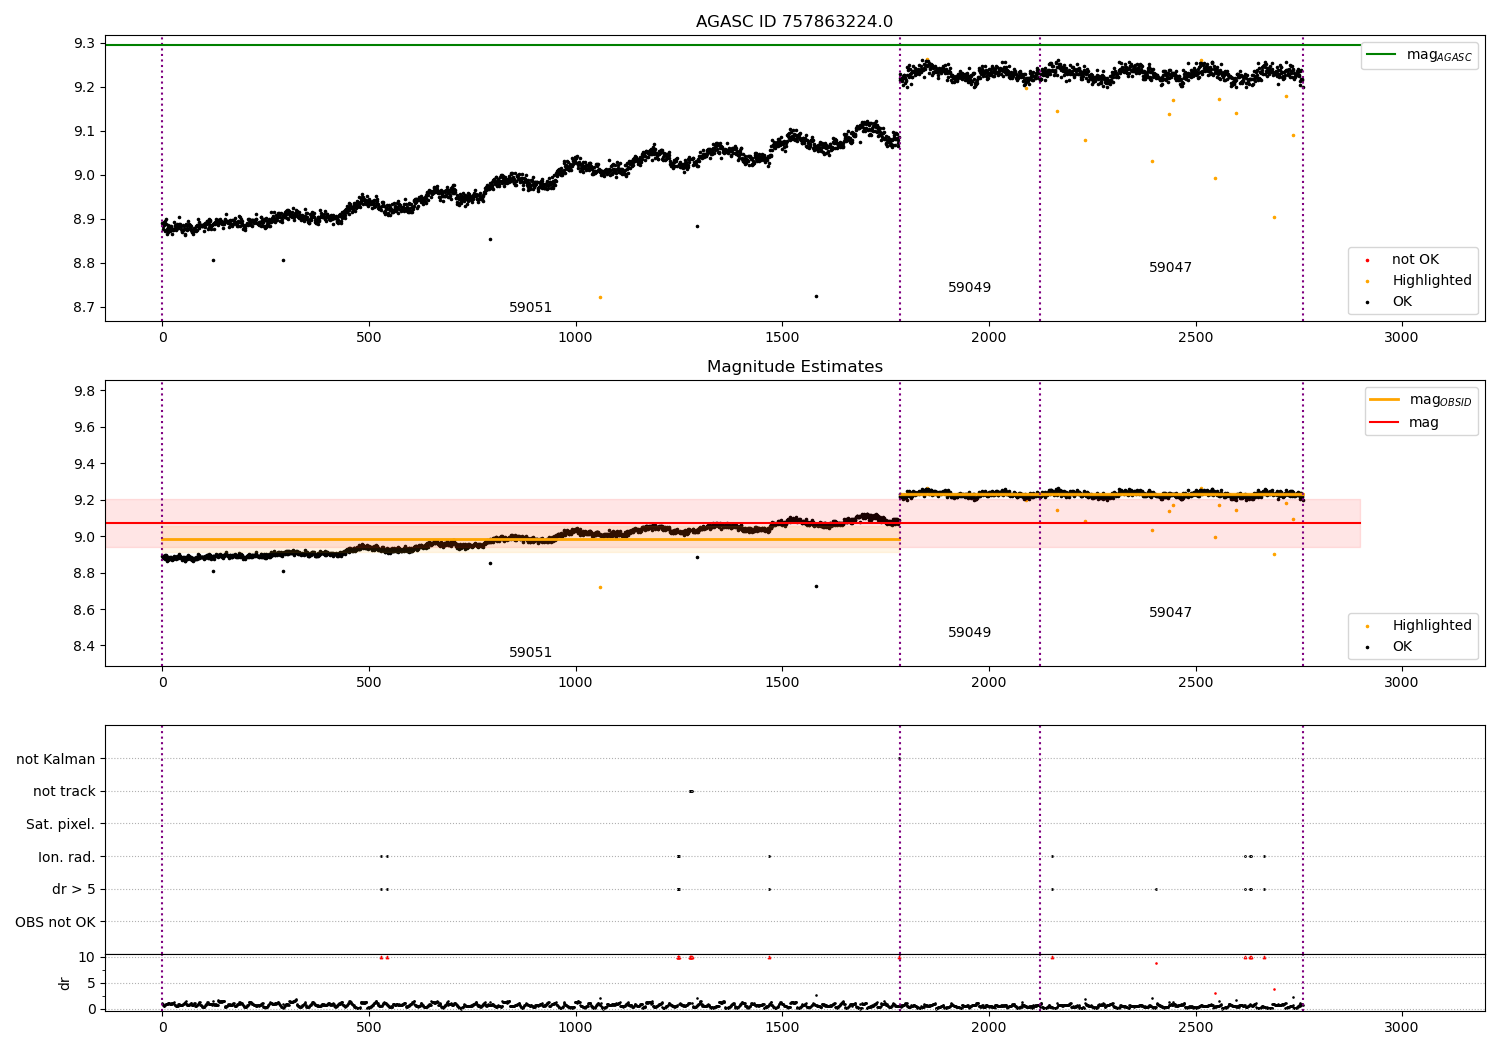Viewport: 1500px width, 1050px height.
Task: Click the 'Magnitude Estimates' subplot title
Action: pos(794,367)
